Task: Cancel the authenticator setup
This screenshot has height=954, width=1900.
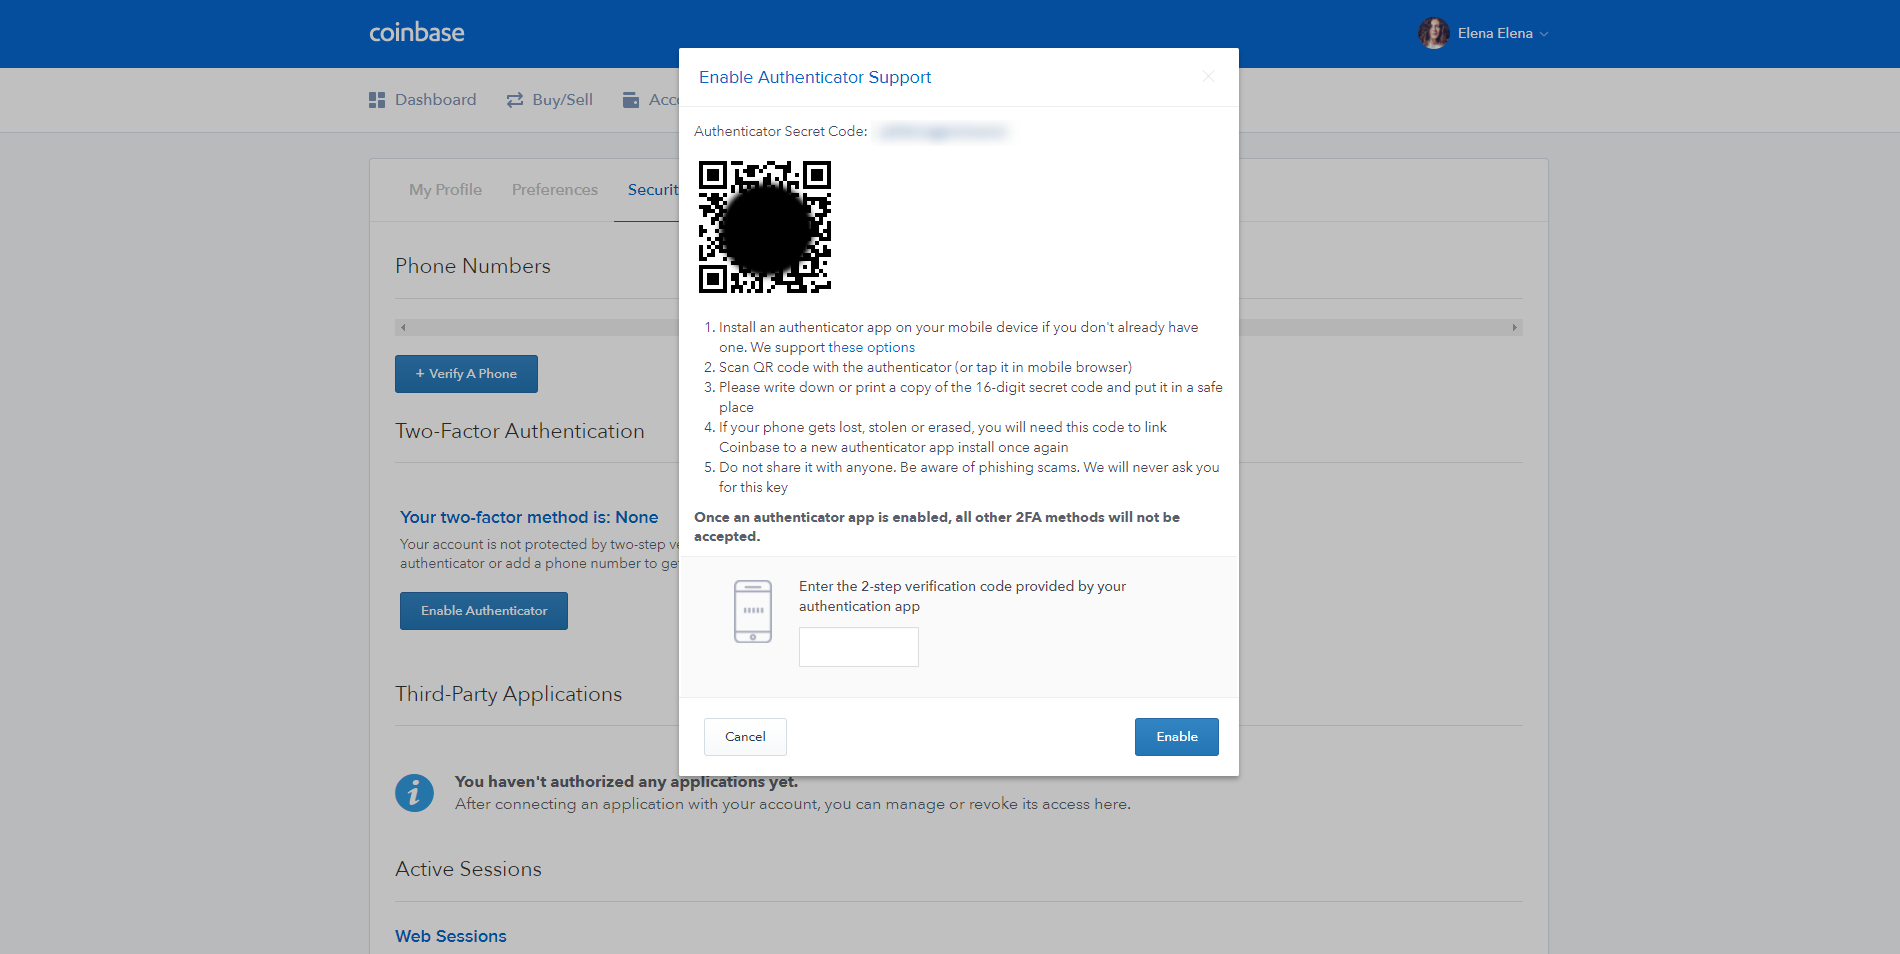Action: tap(745, 737)
